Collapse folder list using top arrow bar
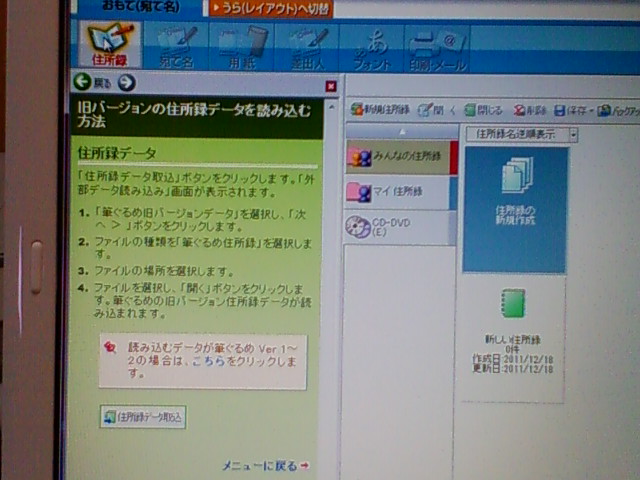 [402, 131]
